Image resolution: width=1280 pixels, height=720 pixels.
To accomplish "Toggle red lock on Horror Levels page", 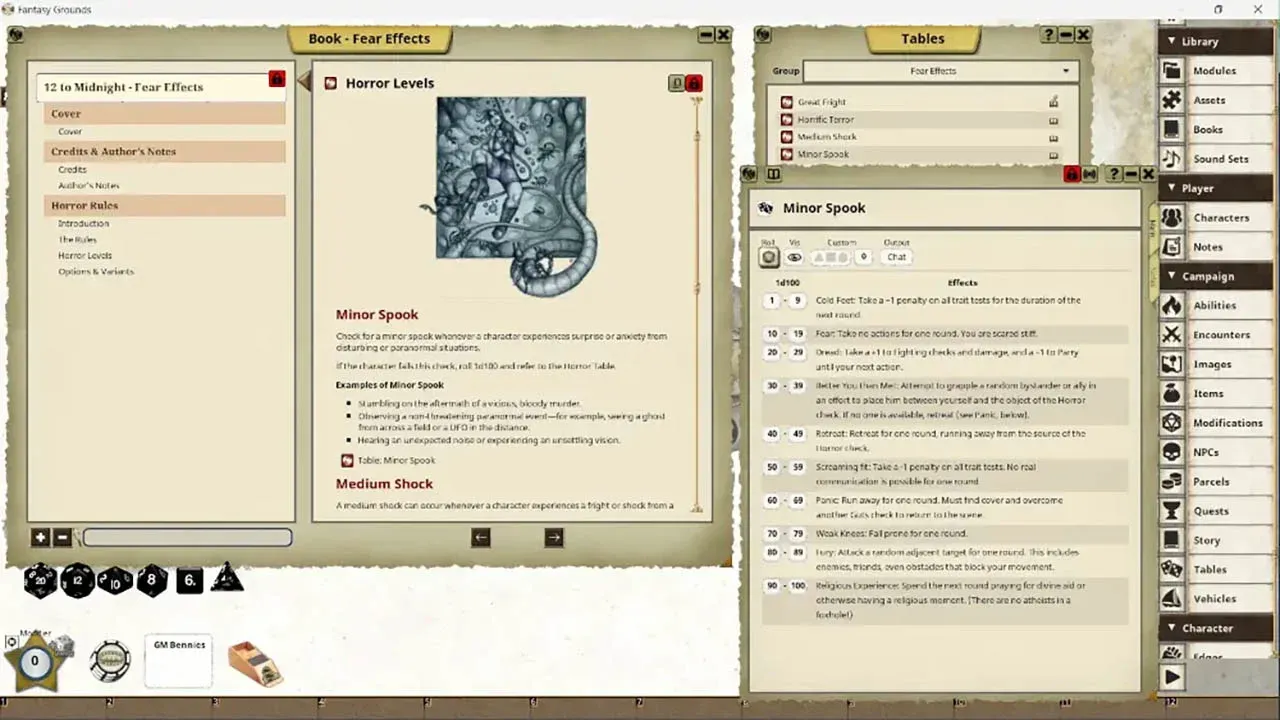I will pyautogui.click(x=693, y=83).
